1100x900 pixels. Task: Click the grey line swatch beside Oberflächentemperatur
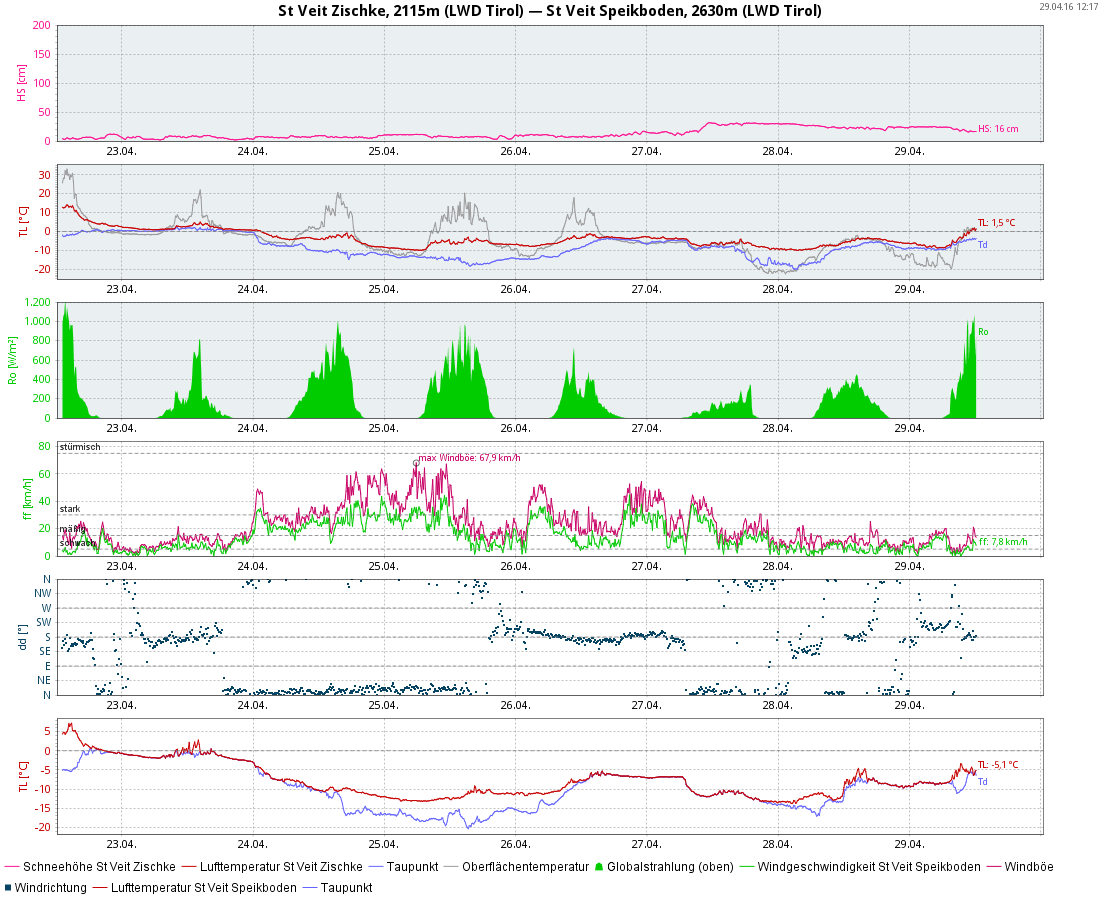(x=450, y=867)
